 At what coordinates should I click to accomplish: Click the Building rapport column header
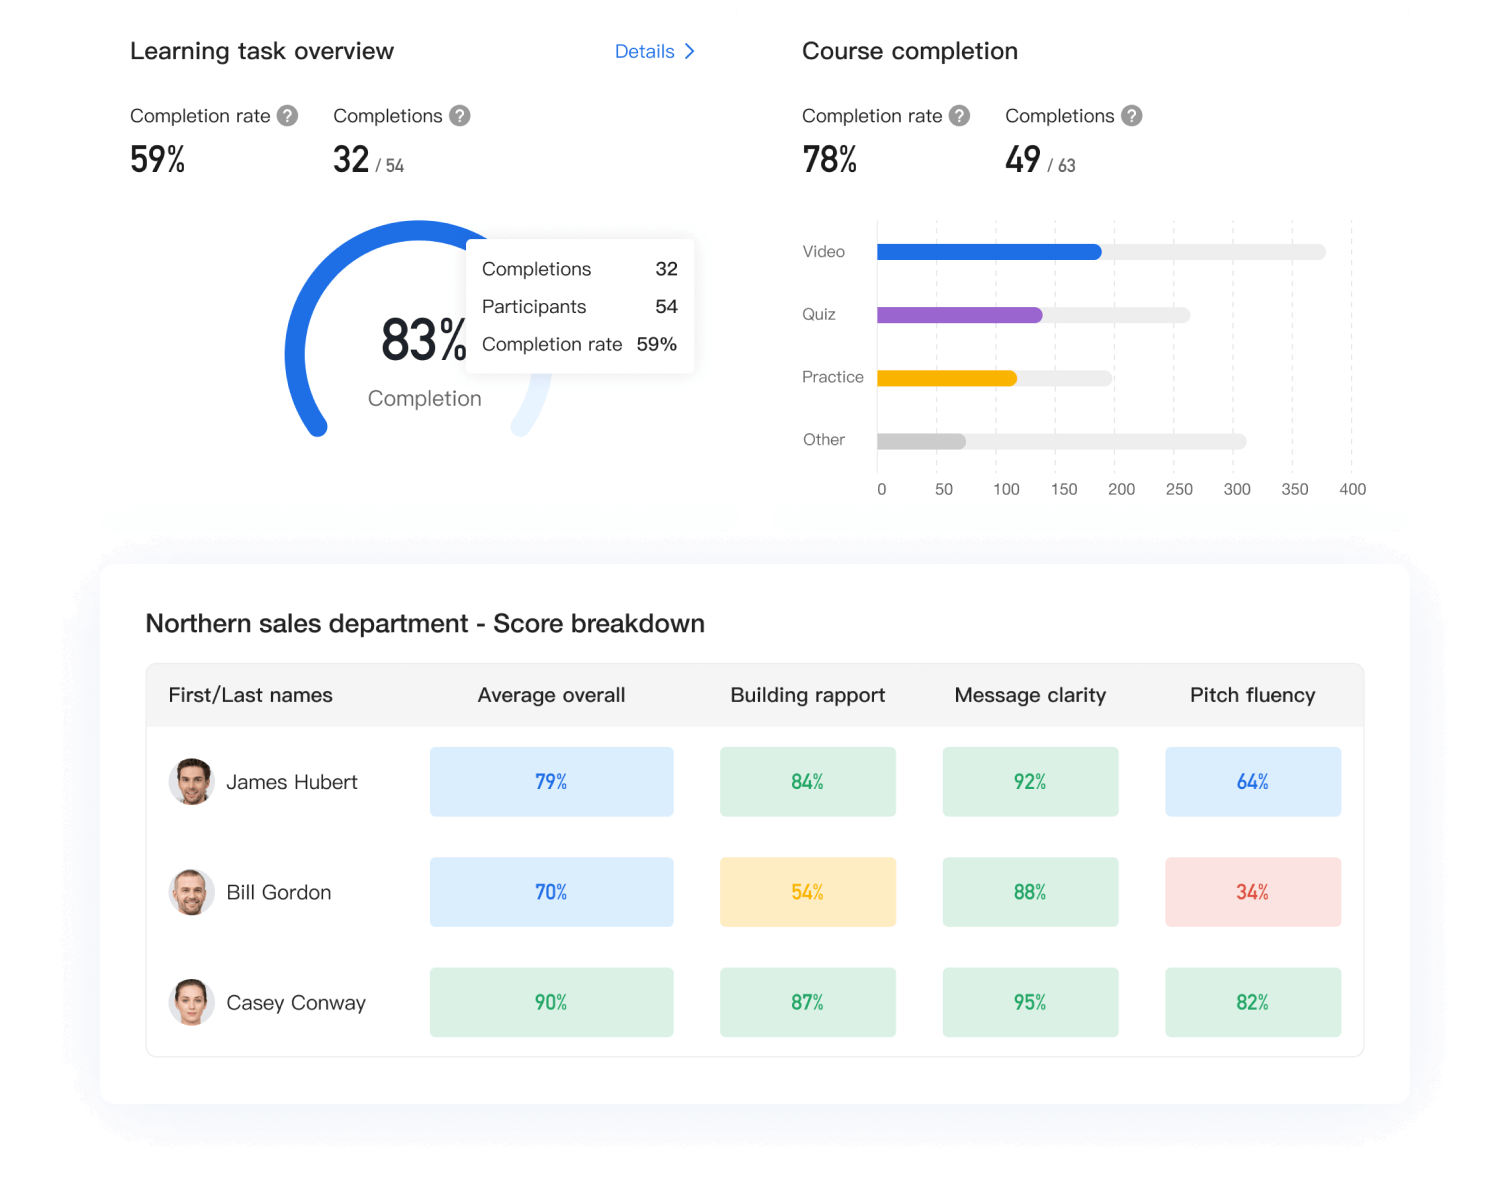[x=807, y=695]
